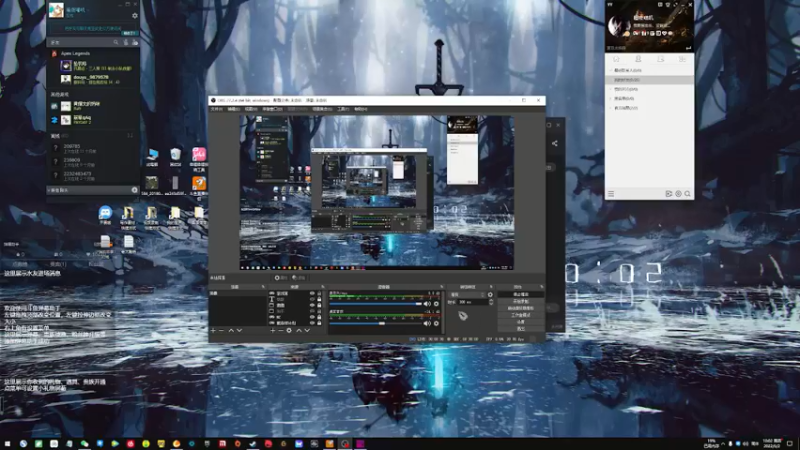
Task: Open the contacts tab icon in QQ
Action: (638, 59)
